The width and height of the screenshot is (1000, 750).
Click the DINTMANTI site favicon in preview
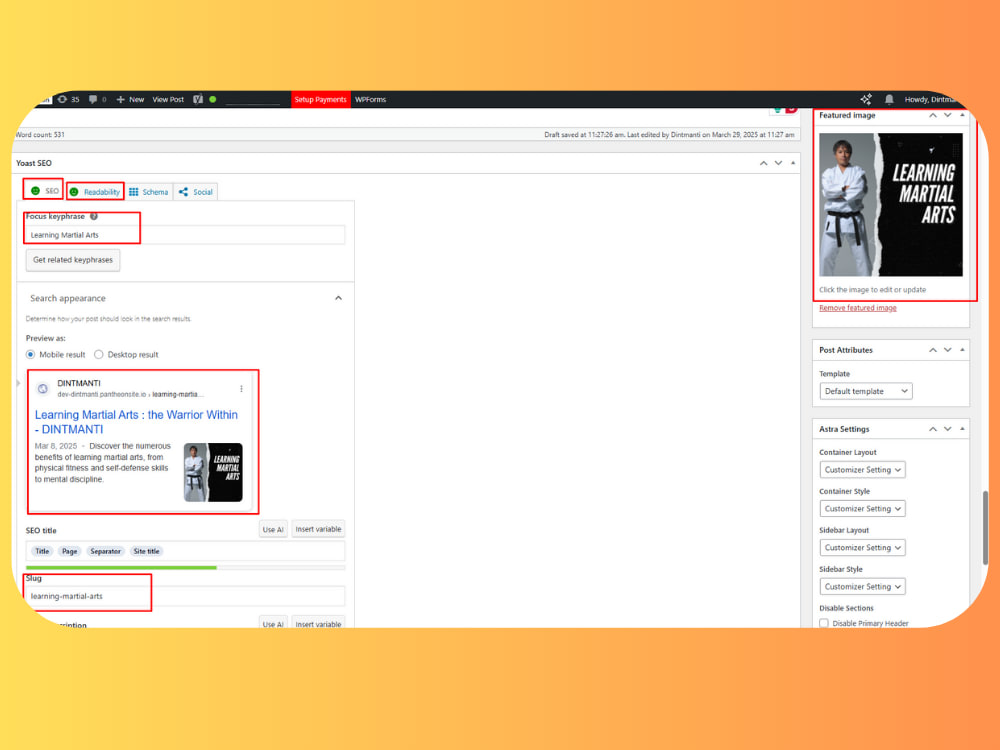click(43, 388)
